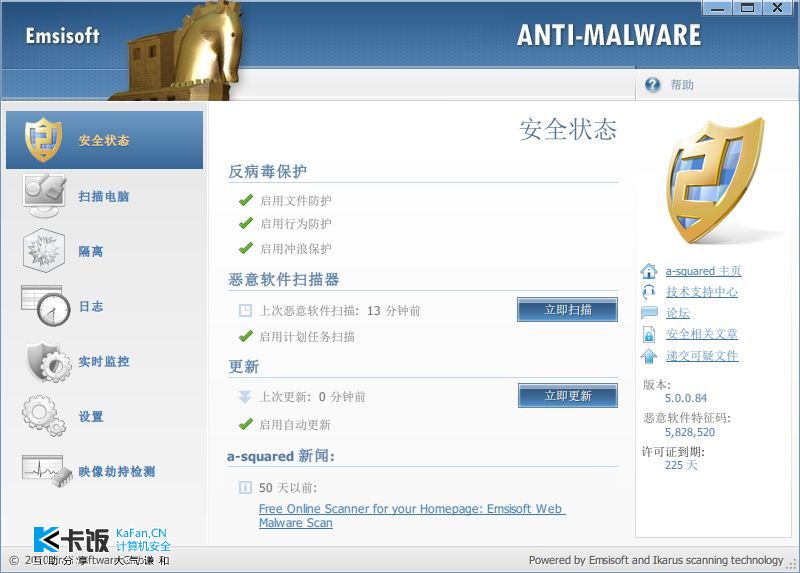The width and height of the screenshot is (800, 573).
Task: Open the 映像劫持检测 chip monitor icon
Action: 47,470
